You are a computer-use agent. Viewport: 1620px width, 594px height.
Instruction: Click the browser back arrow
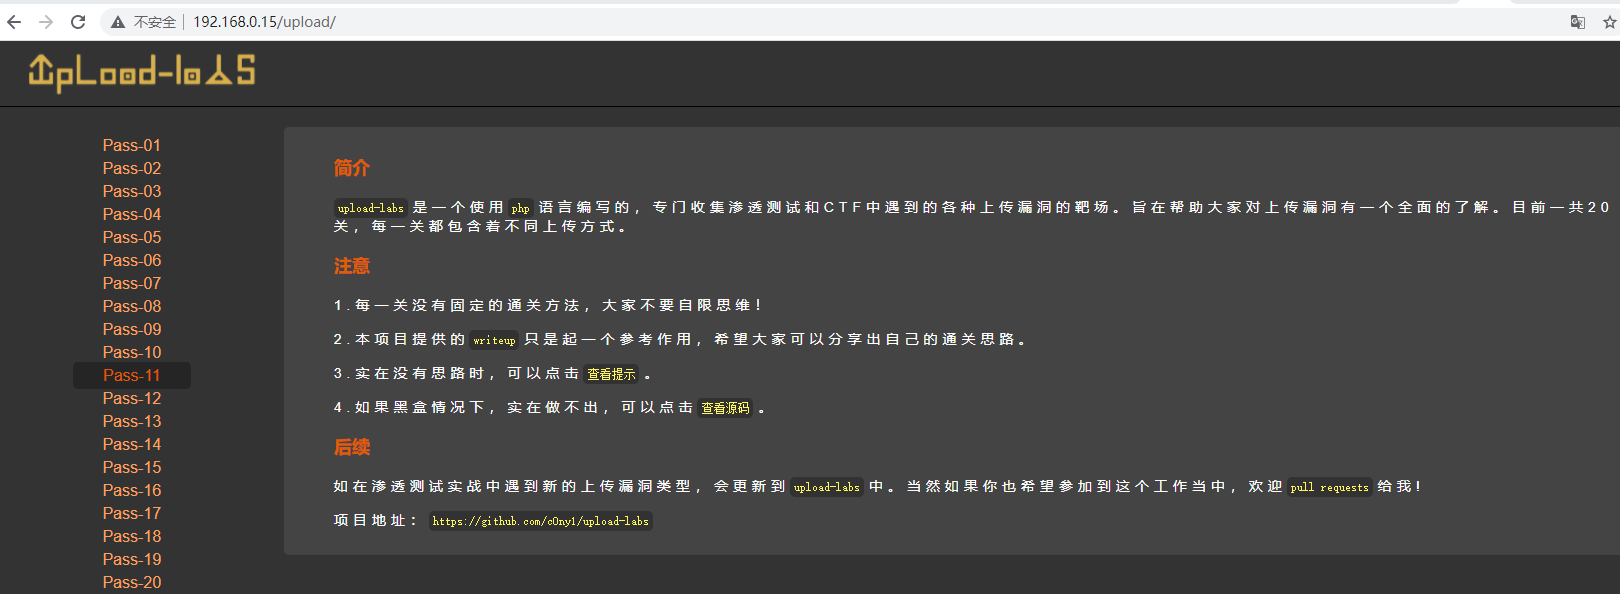coord(14,22)
